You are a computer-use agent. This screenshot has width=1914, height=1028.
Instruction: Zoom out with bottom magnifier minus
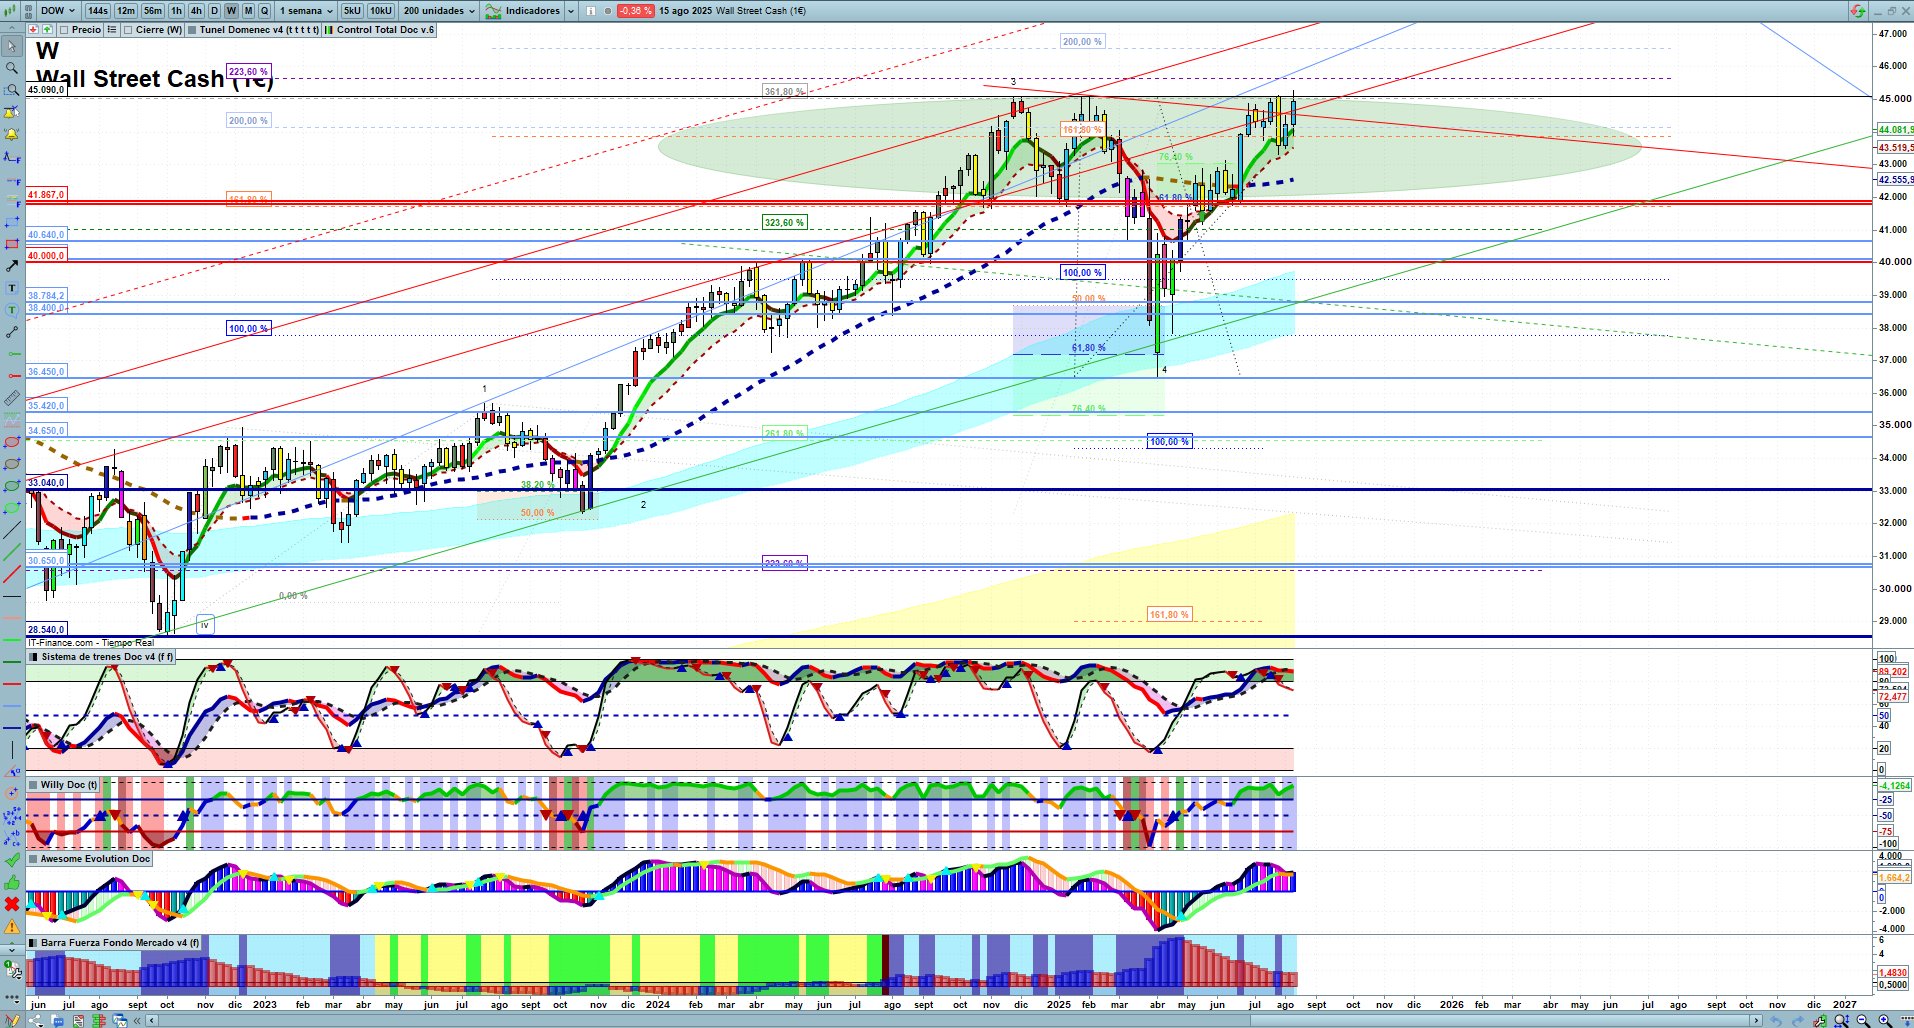pyautogui.click(x=1863, y=1021)
